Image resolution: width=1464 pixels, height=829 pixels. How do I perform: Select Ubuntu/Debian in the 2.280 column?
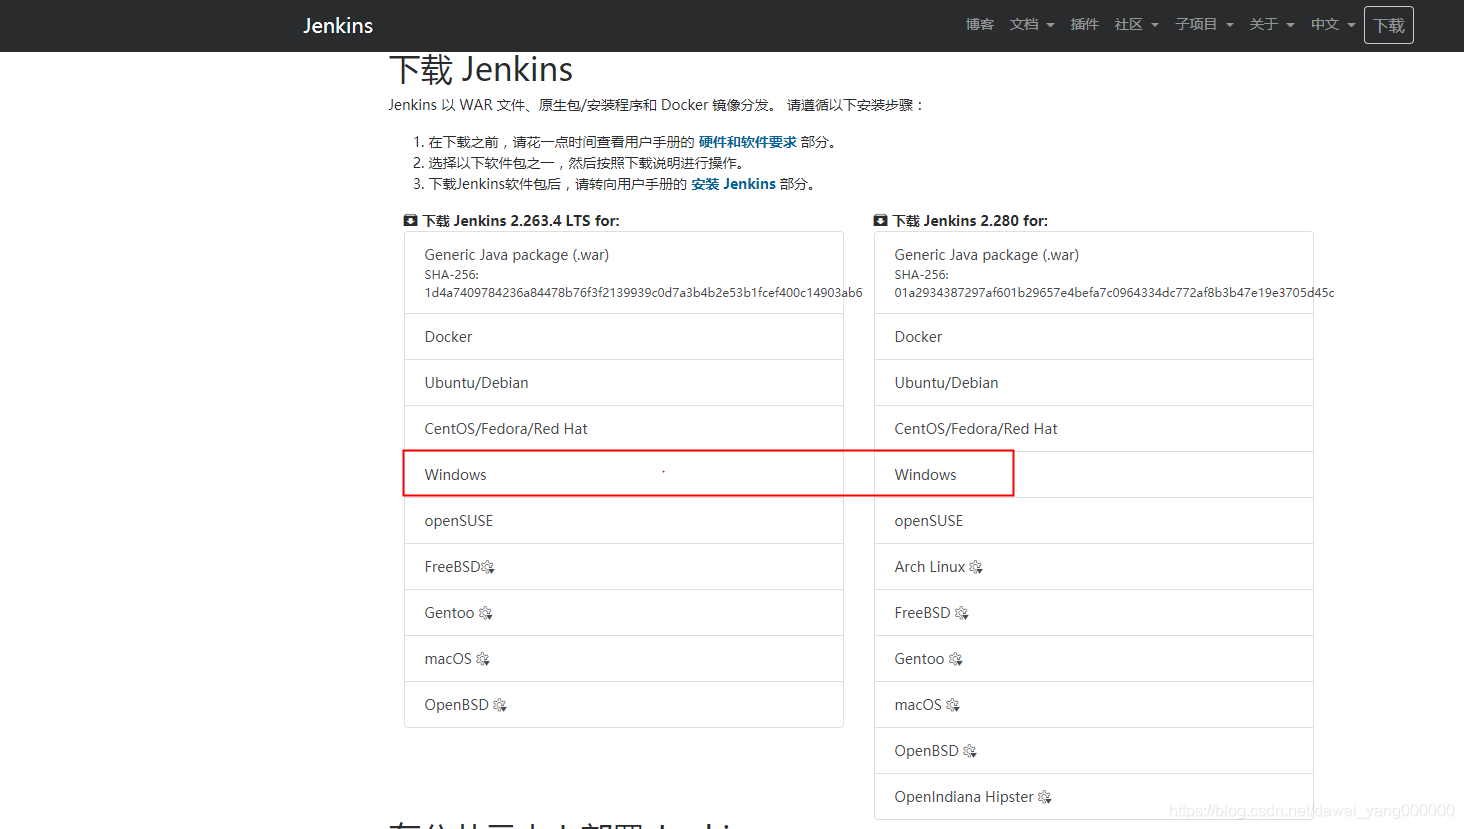click(1094, 383)
